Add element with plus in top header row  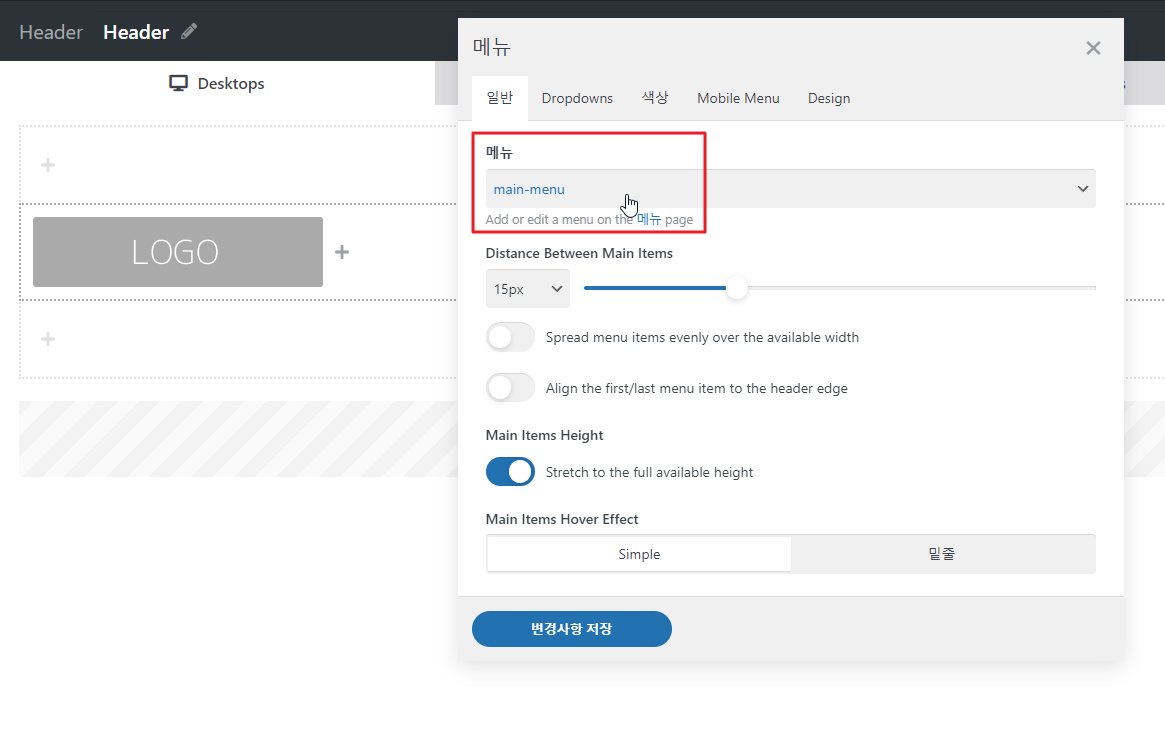tap(48, 165)
